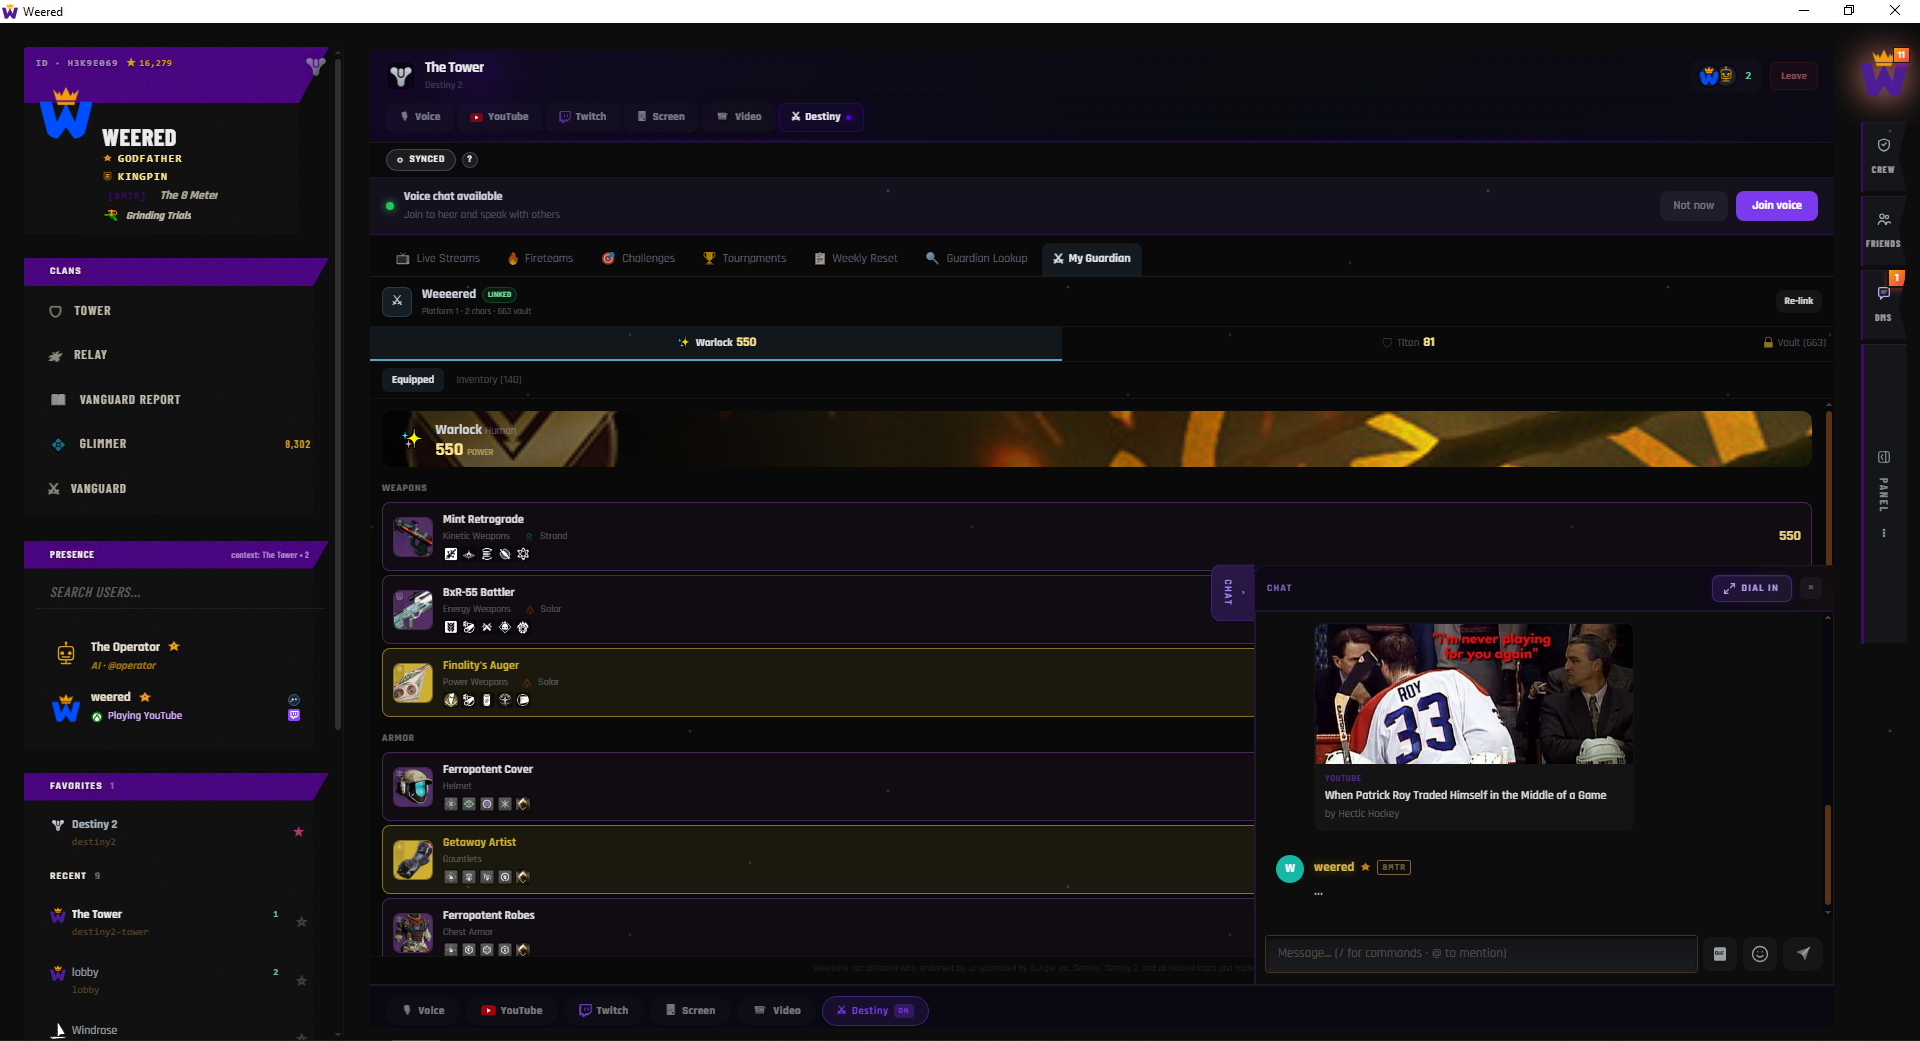Expand the right-side PANEL handle

1884,494
